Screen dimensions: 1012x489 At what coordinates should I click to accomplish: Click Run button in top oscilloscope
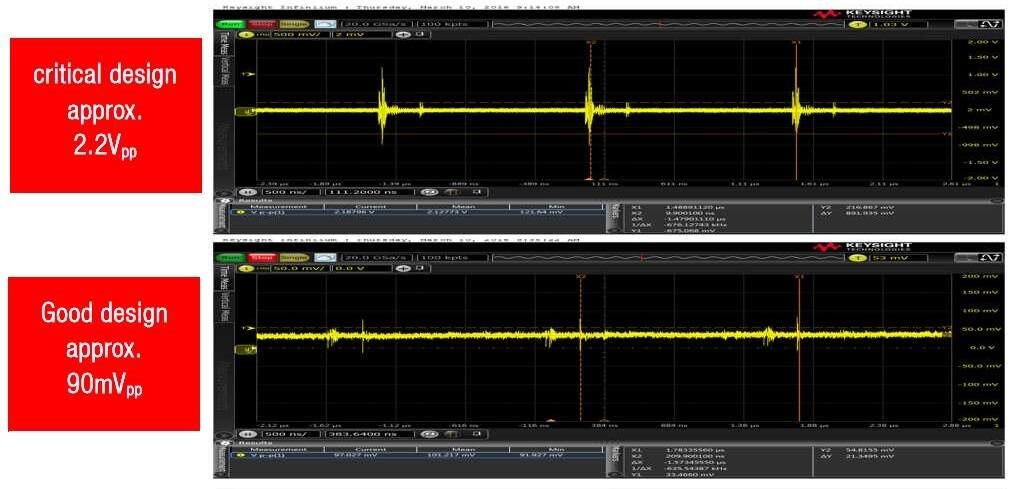pyautogui.click(x=231, y=24)
